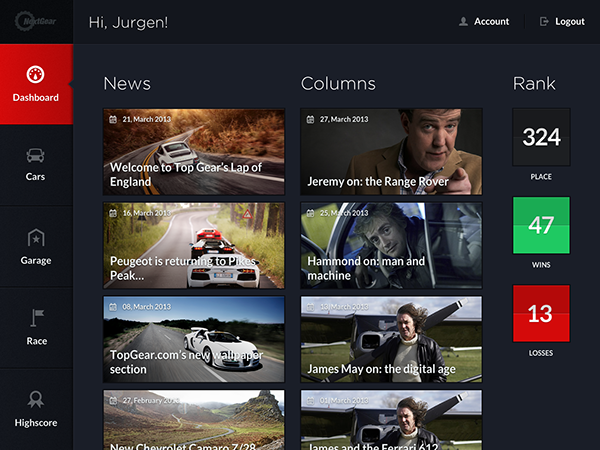Click calendar icon beside 21, March 2013
This screenshot has width=600, height=450.
coord(113,119)
